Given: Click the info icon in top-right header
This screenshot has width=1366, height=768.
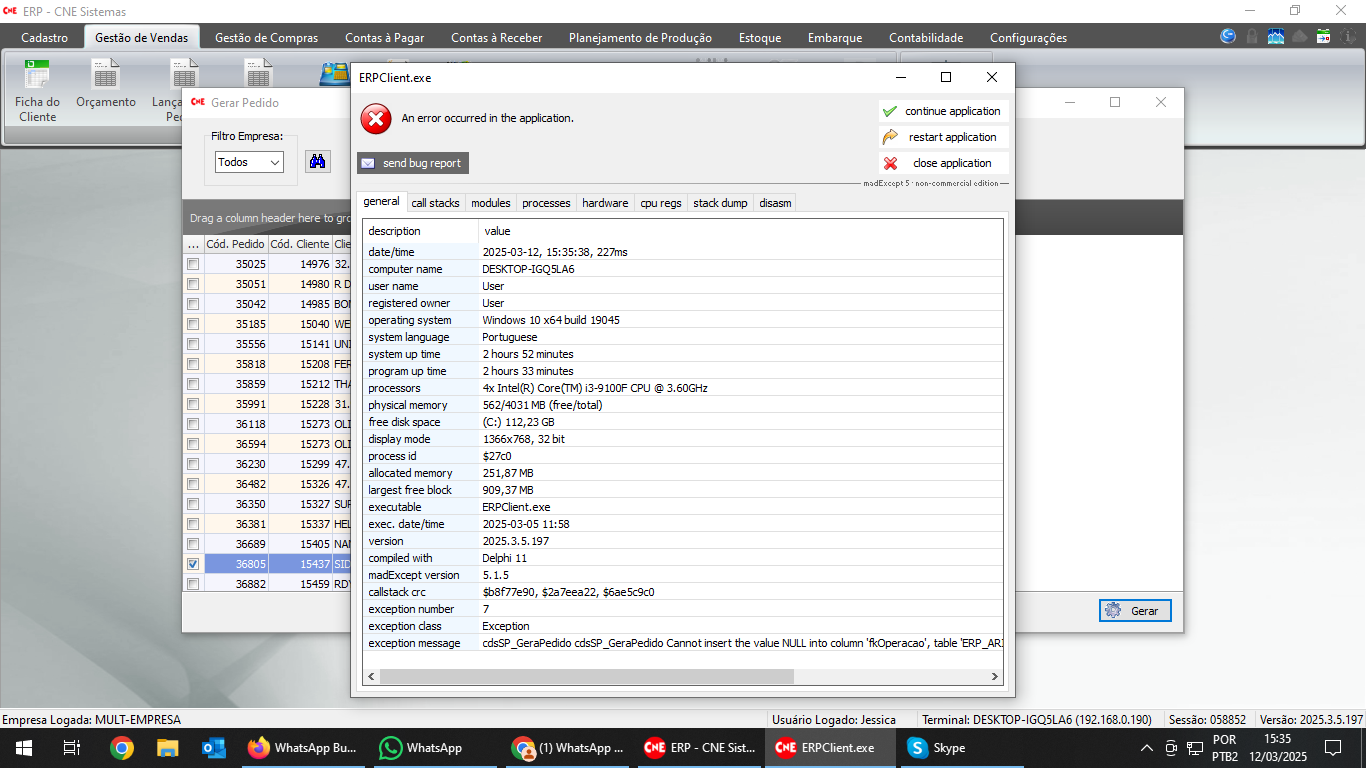Looking at the screenshot, I should [x=1346, y=37].
